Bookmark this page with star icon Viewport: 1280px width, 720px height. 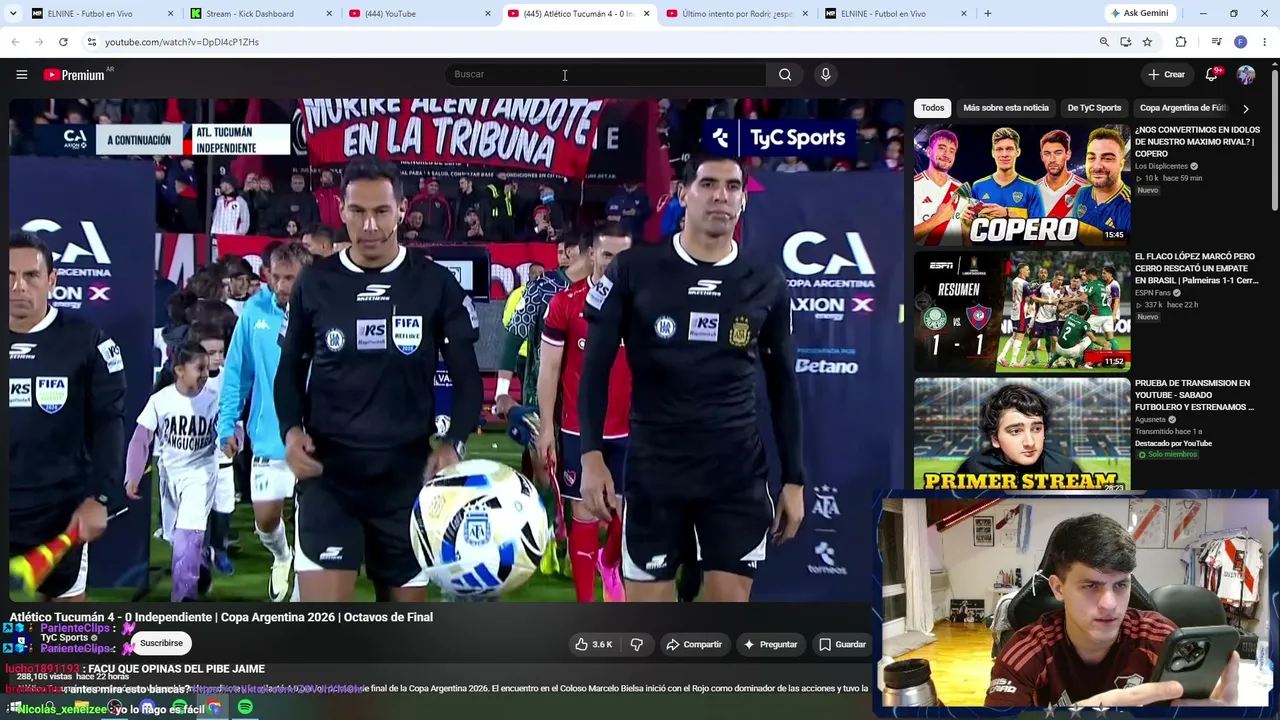click(x=1147, y=42)
